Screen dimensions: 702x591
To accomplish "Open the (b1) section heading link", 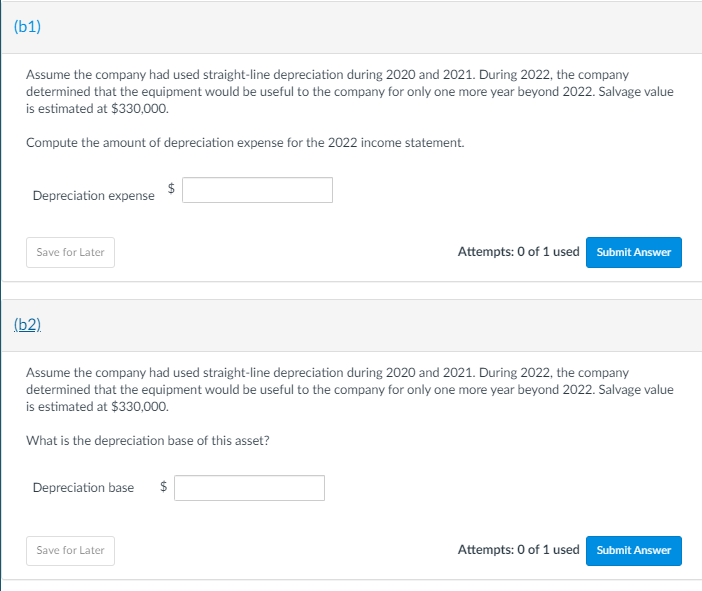I will pos(27,26).
